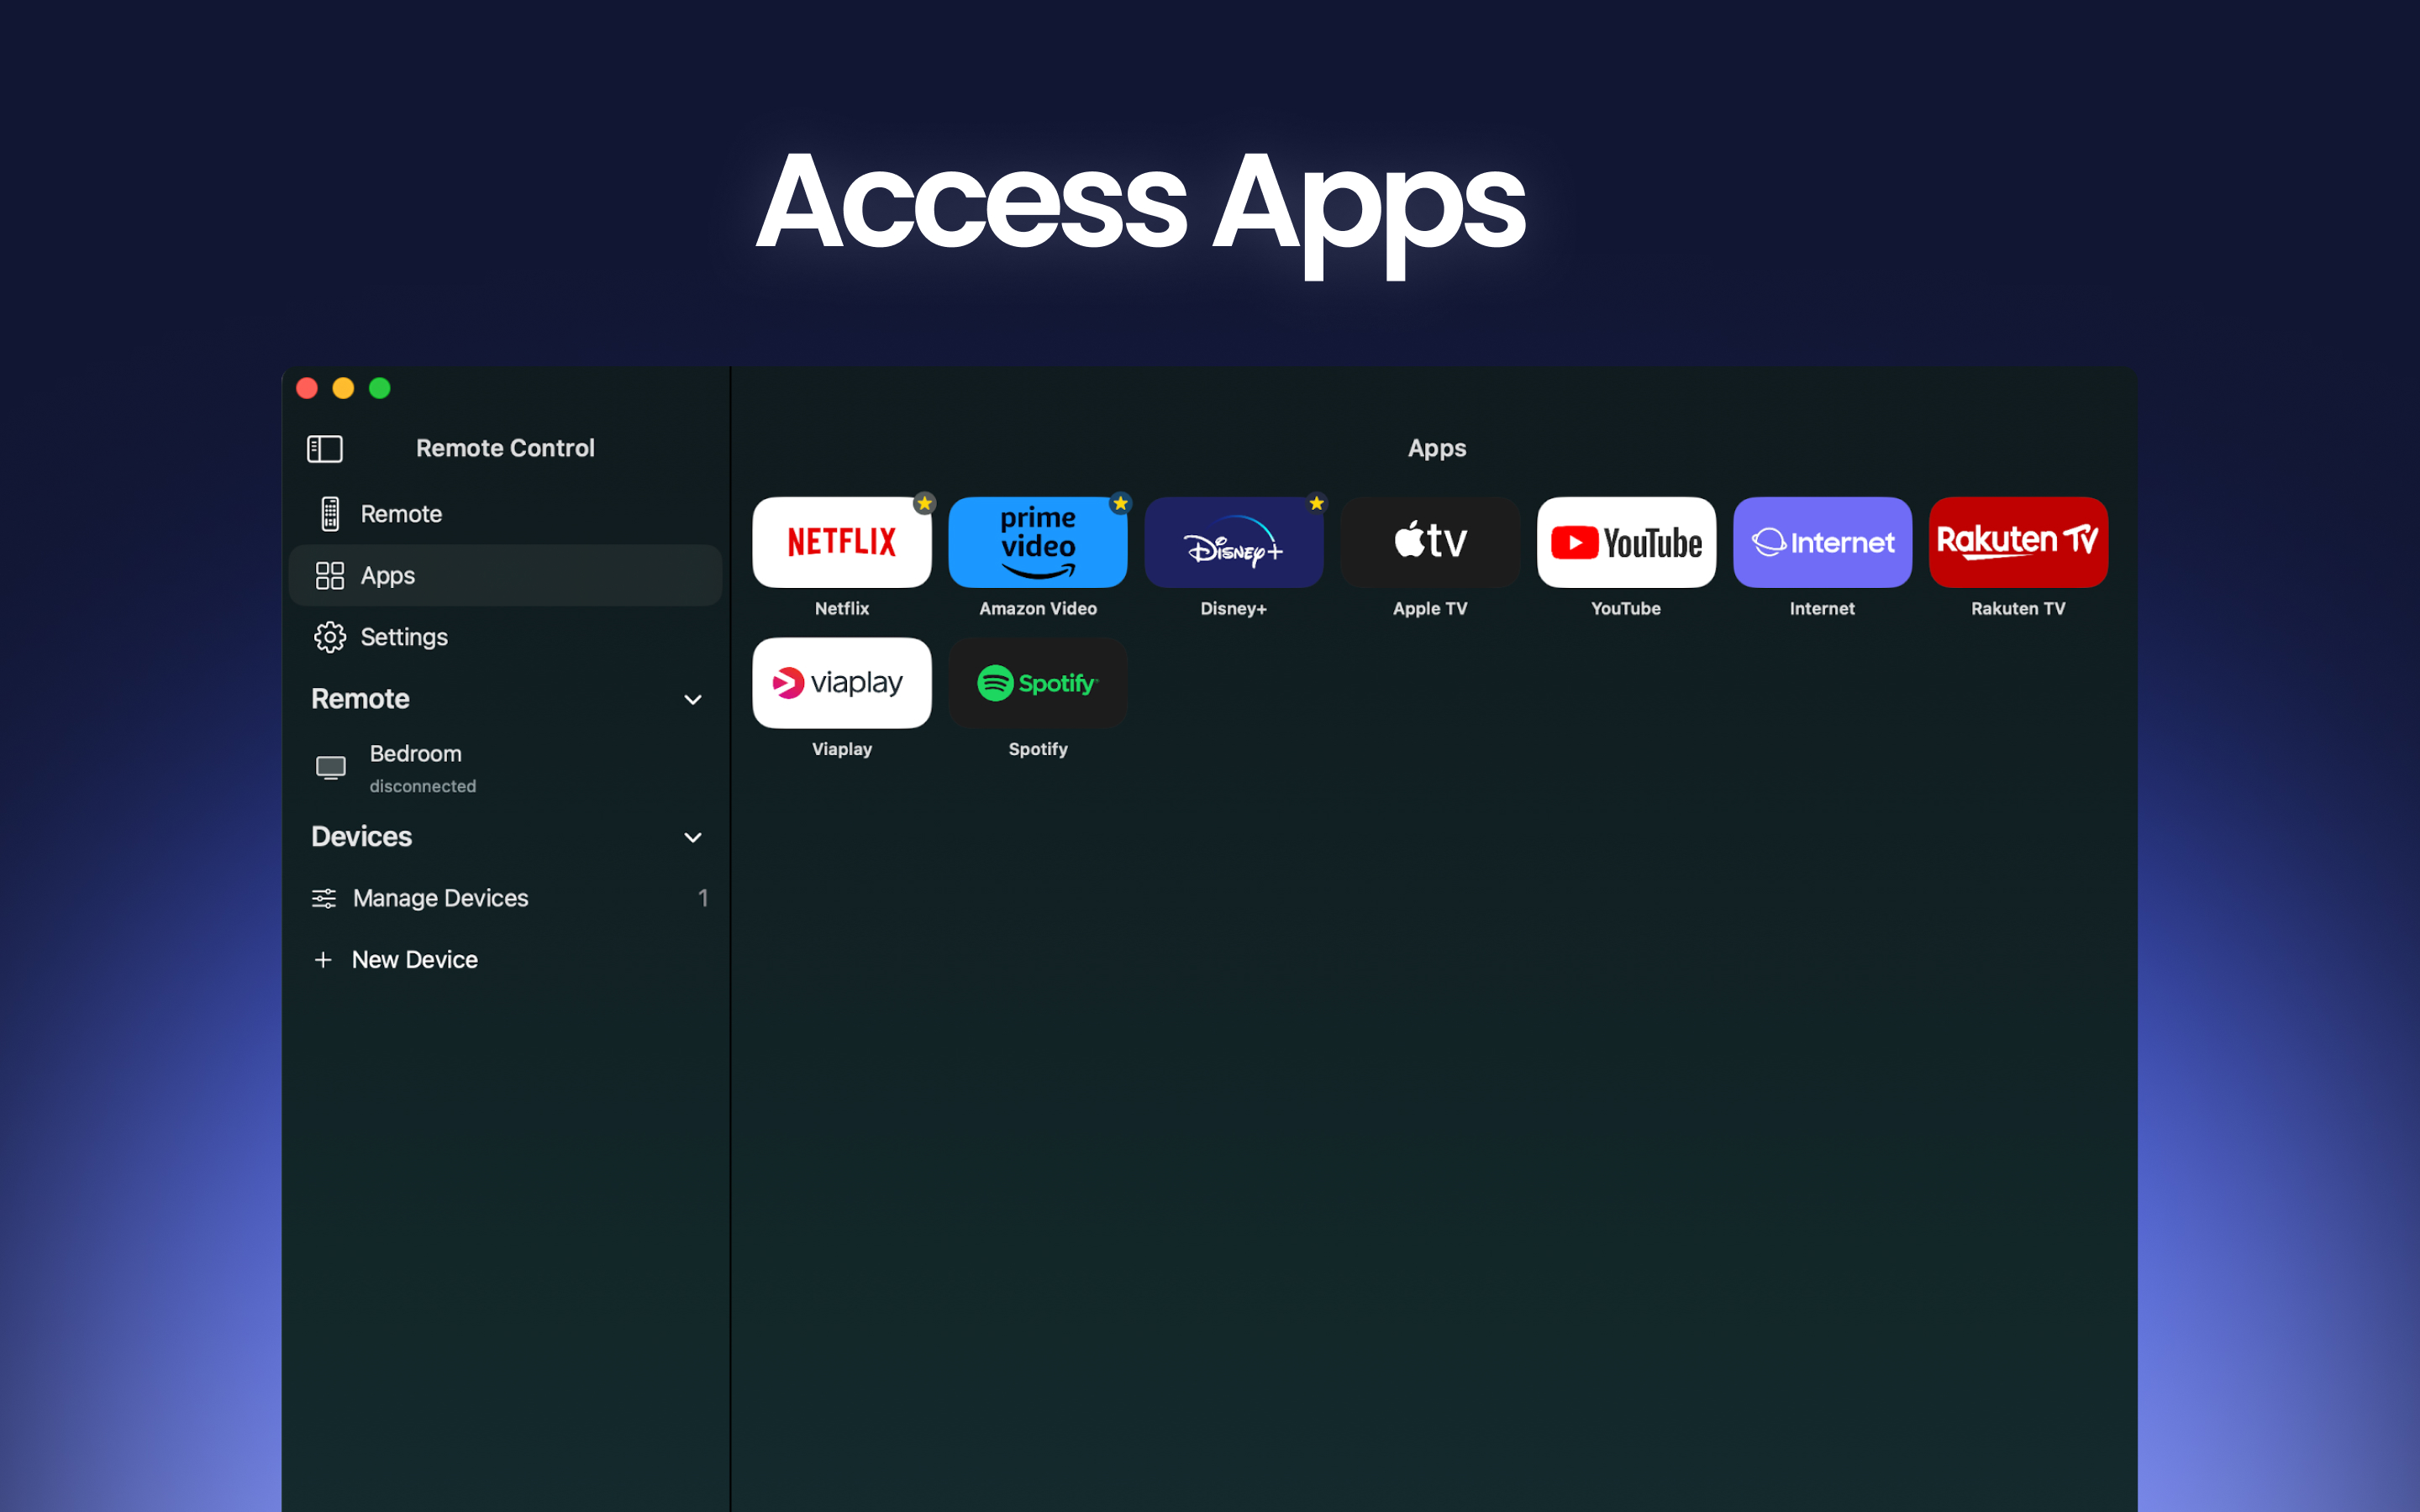Toggle favorite star on Netflix tile
The height and width of the screenshot is (1512, 2420).
[x=924, y=503]
